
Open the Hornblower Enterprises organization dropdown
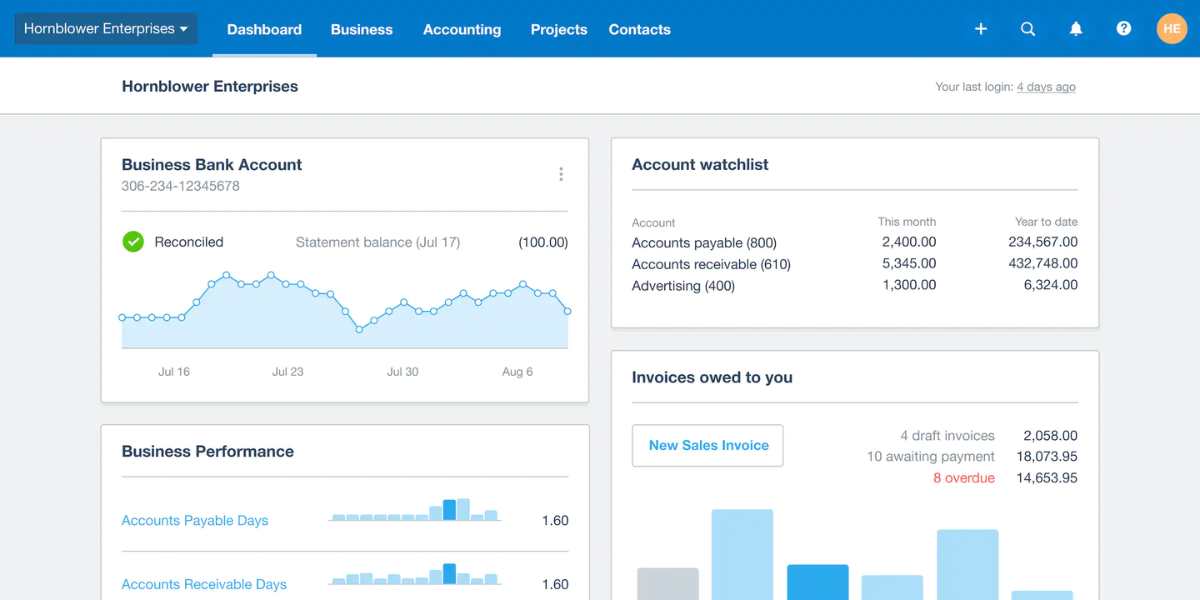click(x=105, y=28)
